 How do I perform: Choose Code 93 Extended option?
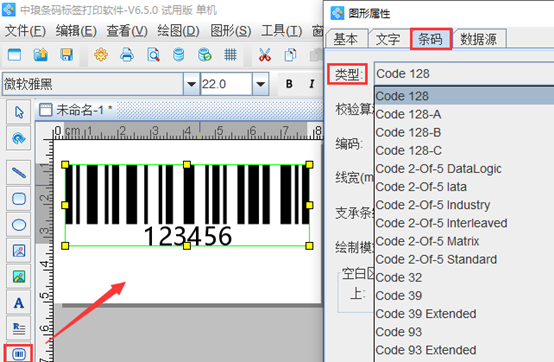[464, 350]
